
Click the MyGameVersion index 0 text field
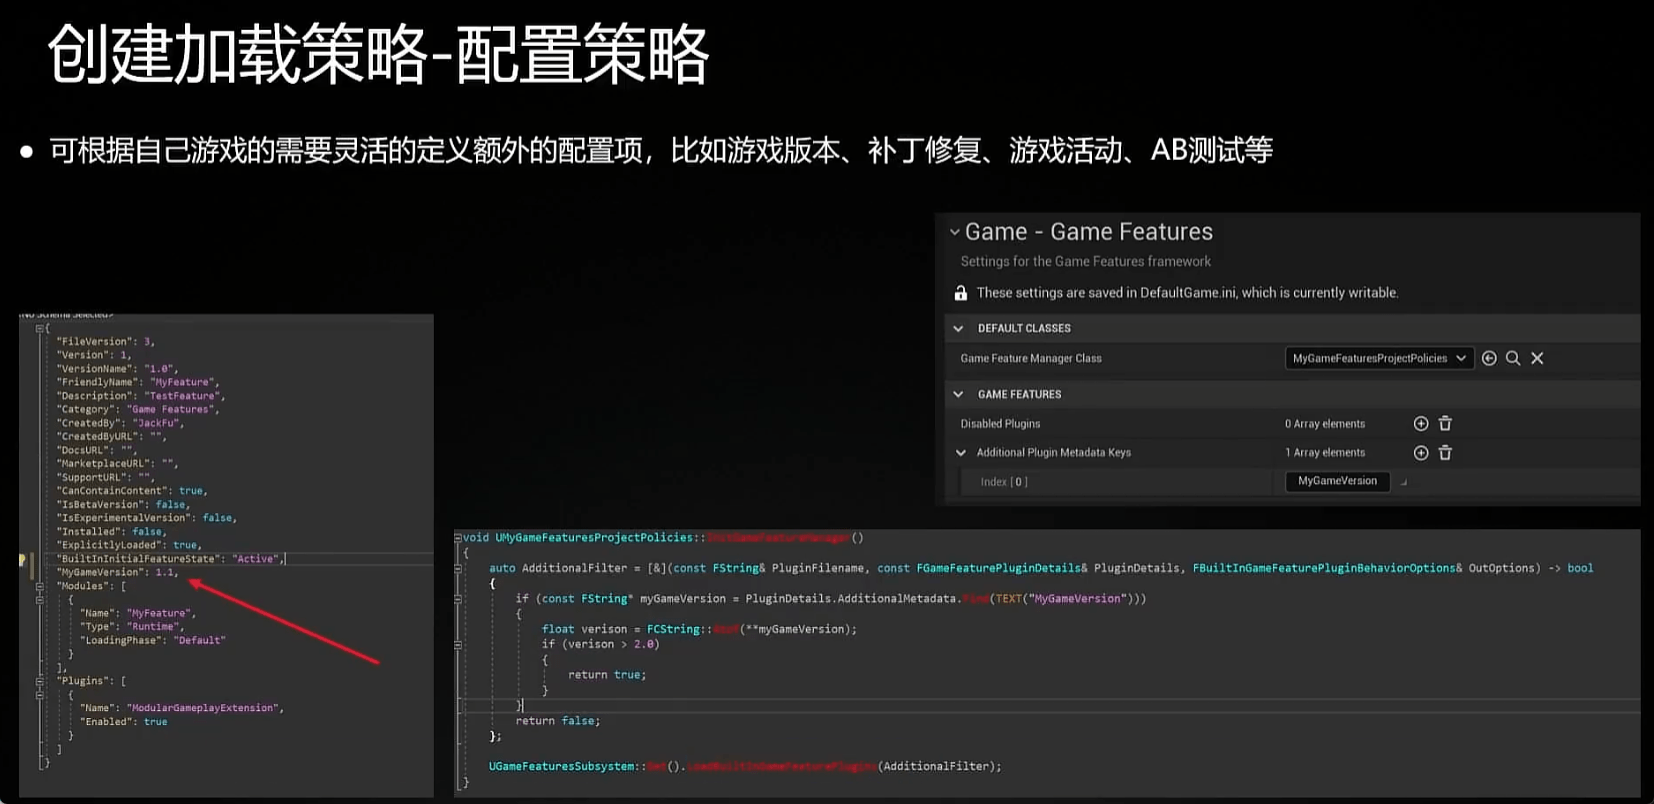coord(1337,481)
